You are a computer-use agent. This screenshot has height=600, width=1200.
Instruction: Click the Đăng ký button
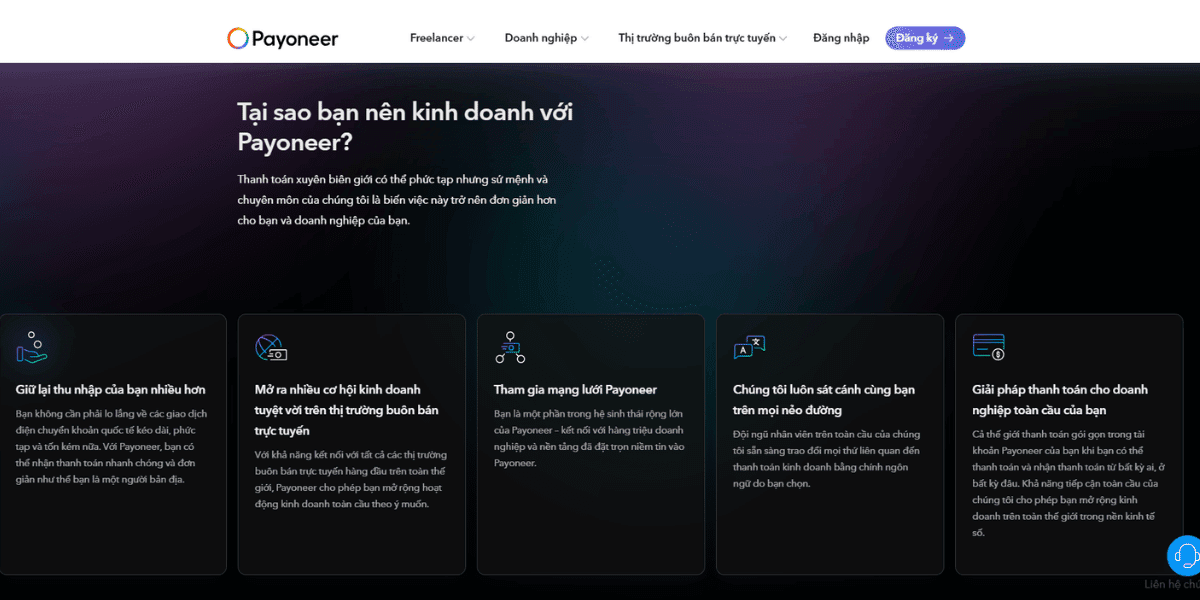pos(925,38)
